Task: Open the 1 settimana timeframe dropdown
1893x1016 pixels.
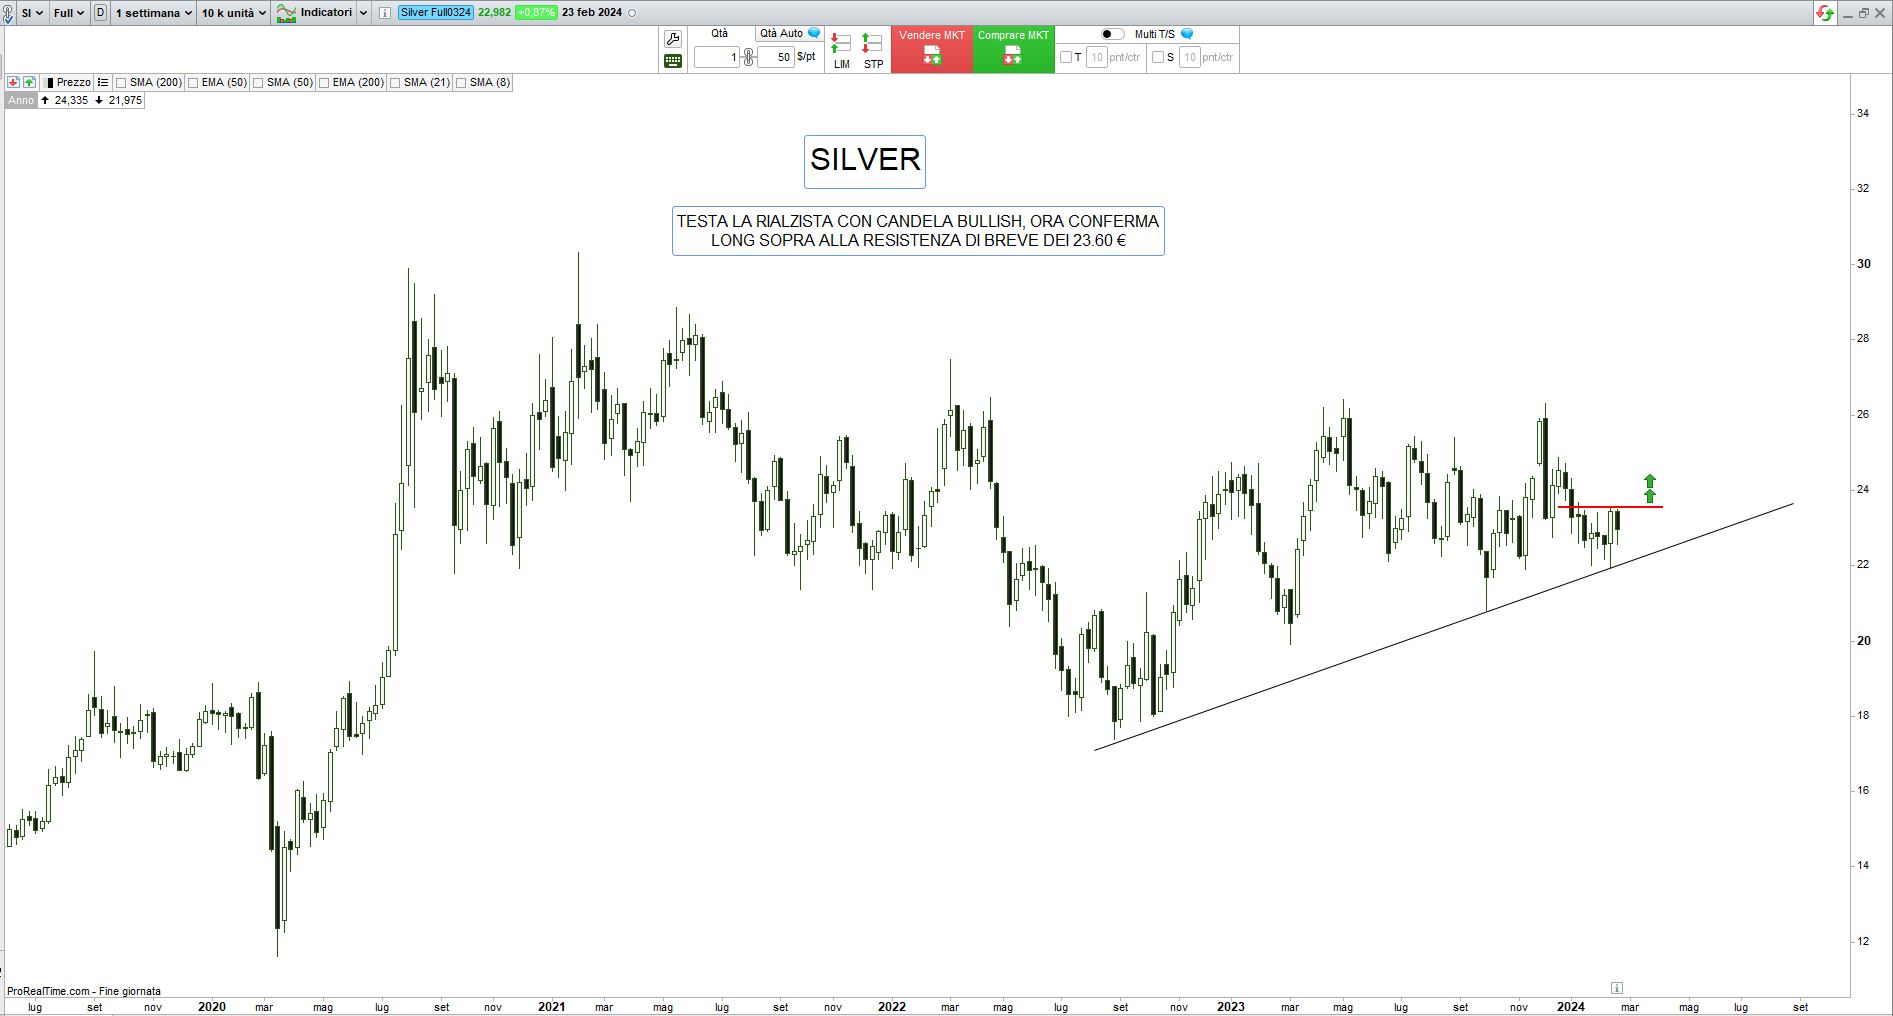Action: point(154,13)
